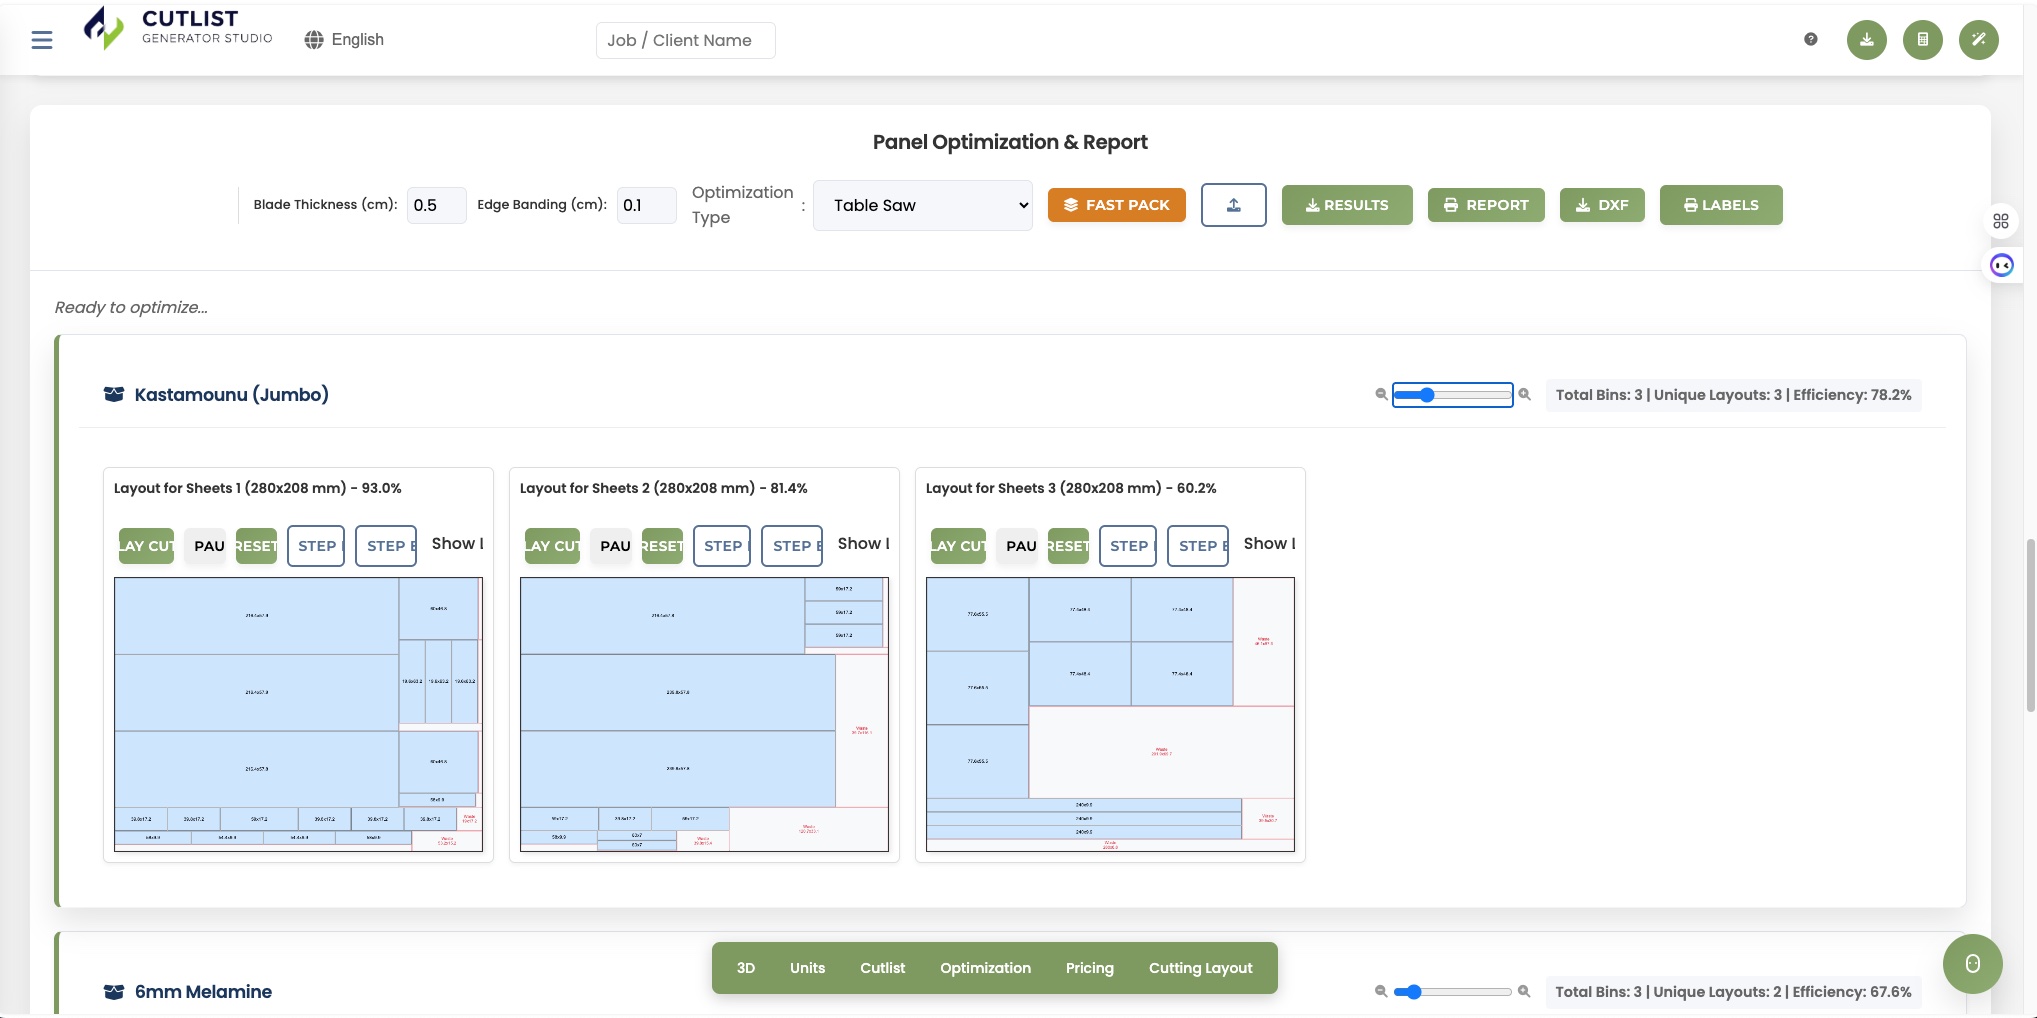This screenshot has height=1018, width=2037.
Task: Generate a report with the REPORT button
Action: tap(1486, 205)
